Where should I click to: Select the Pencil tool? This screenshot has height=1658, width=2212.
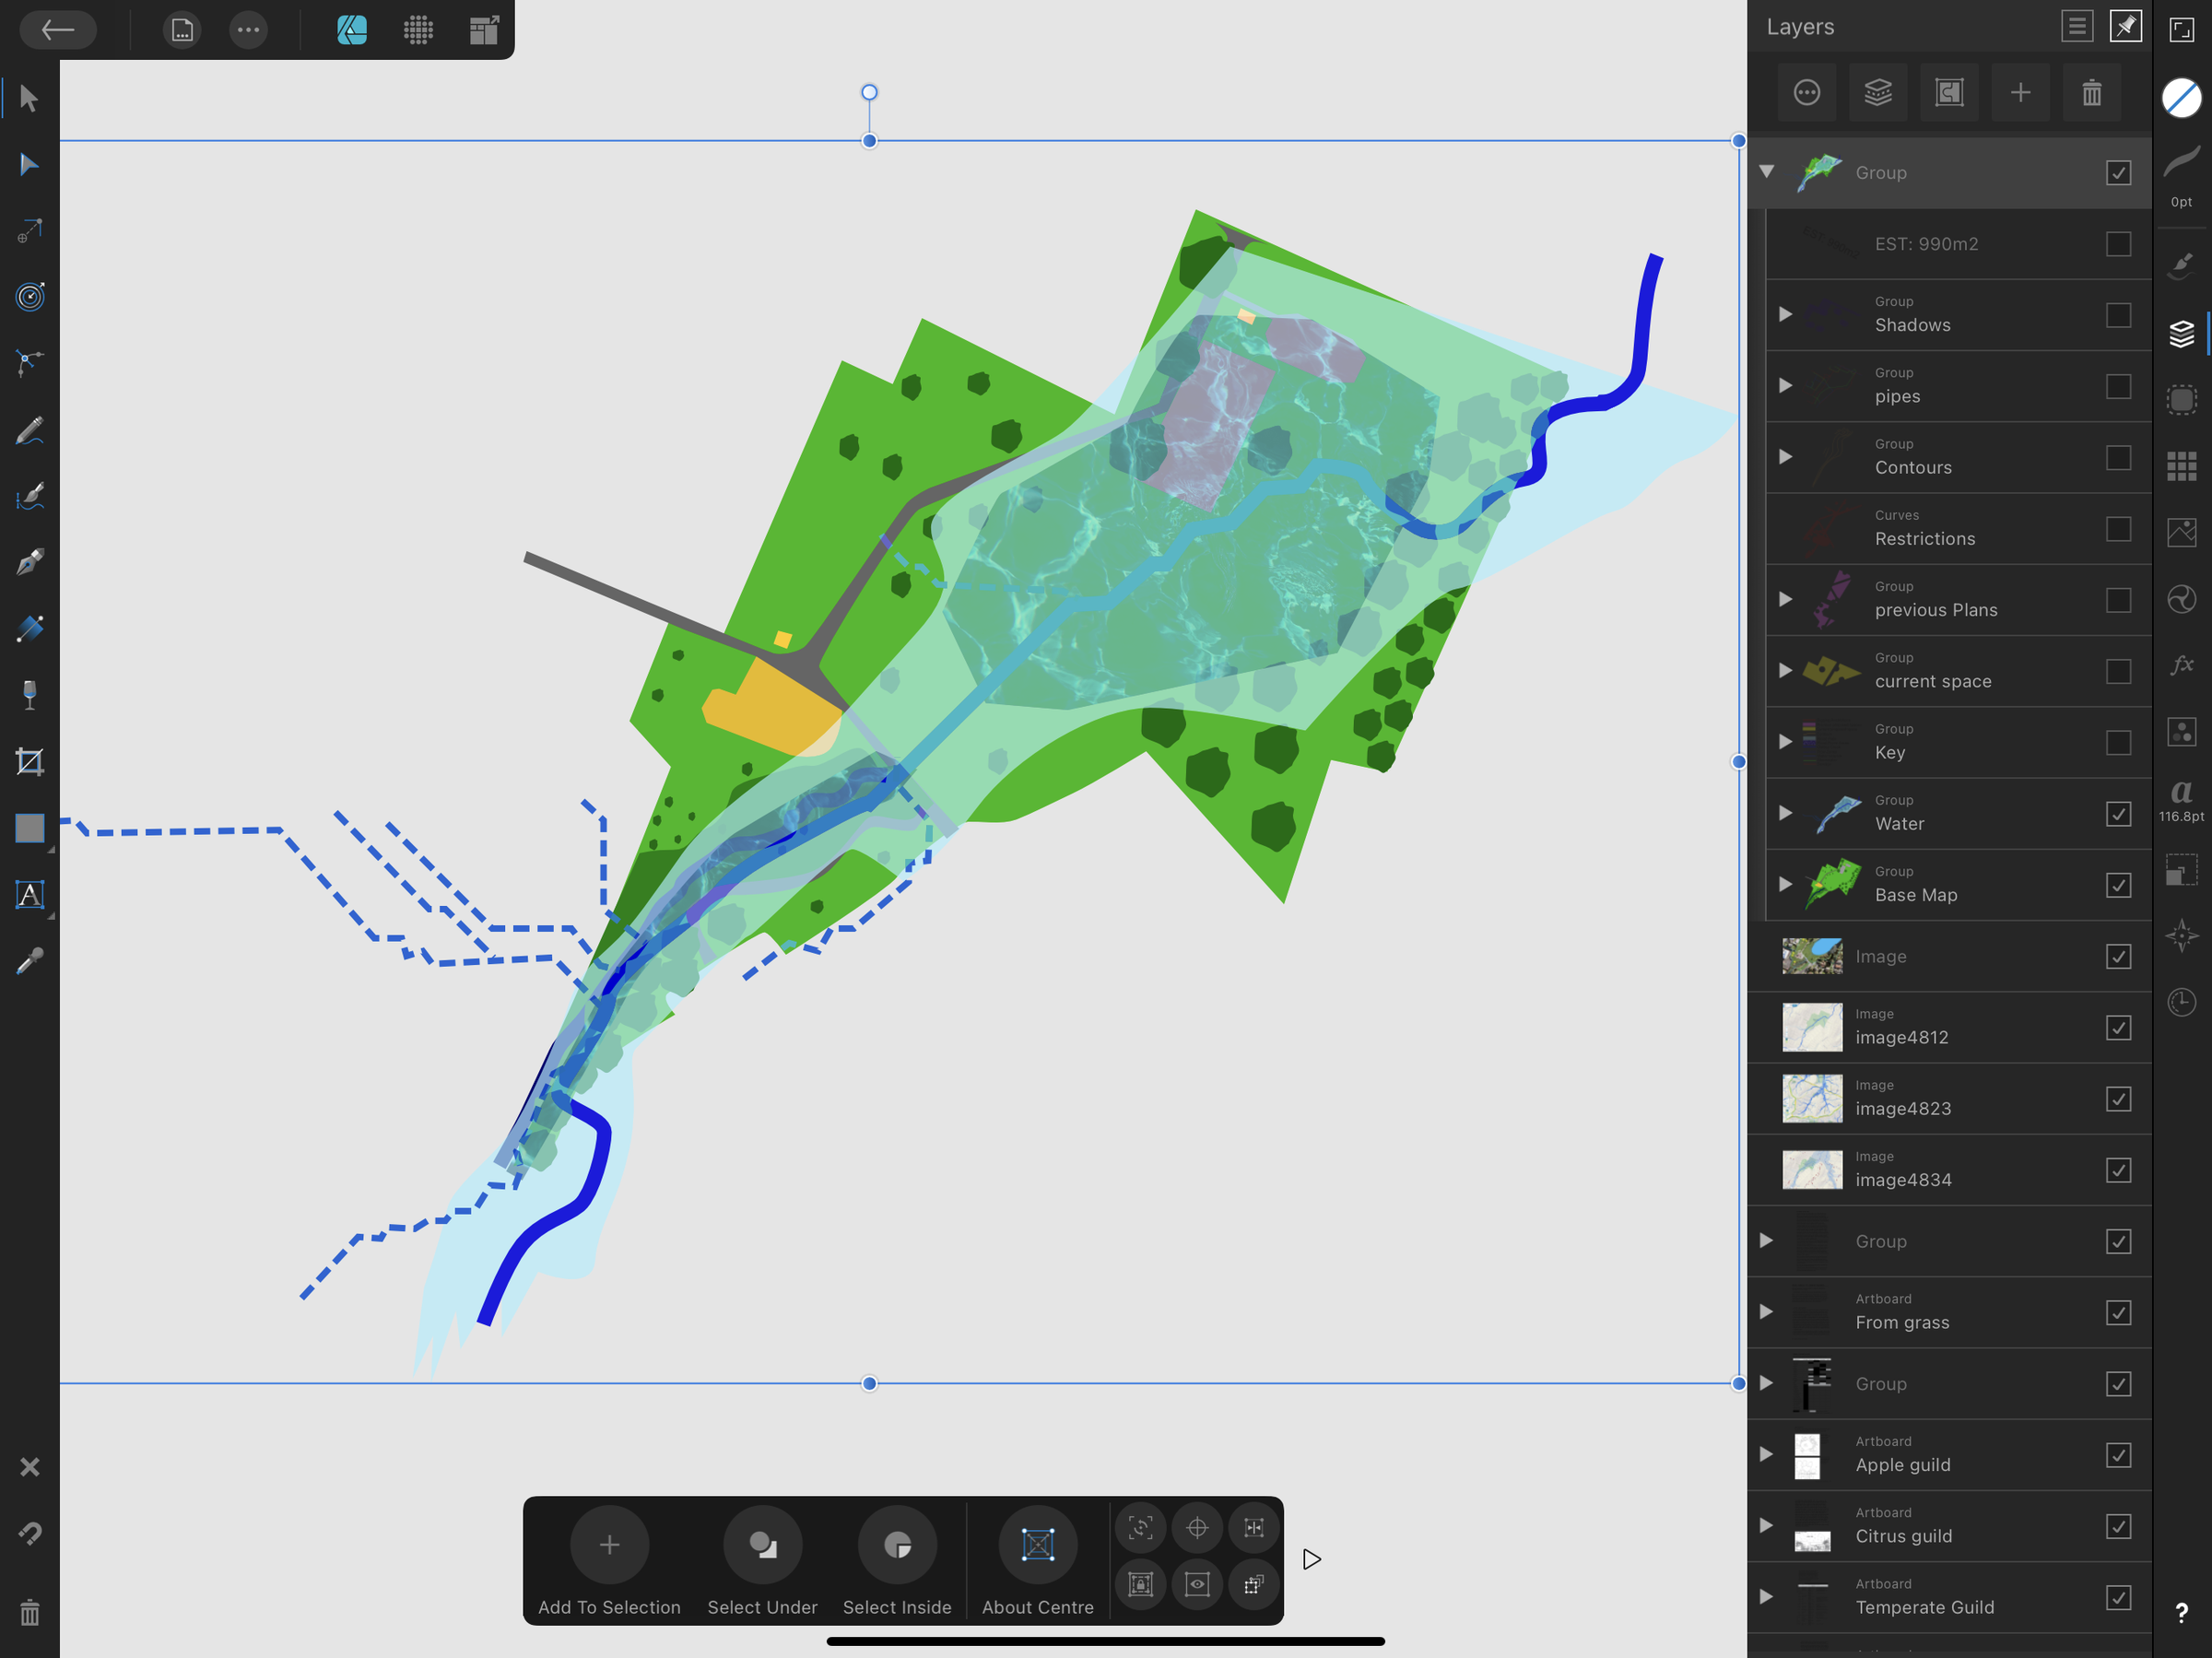pyautogui.click(x=30, y=430)
